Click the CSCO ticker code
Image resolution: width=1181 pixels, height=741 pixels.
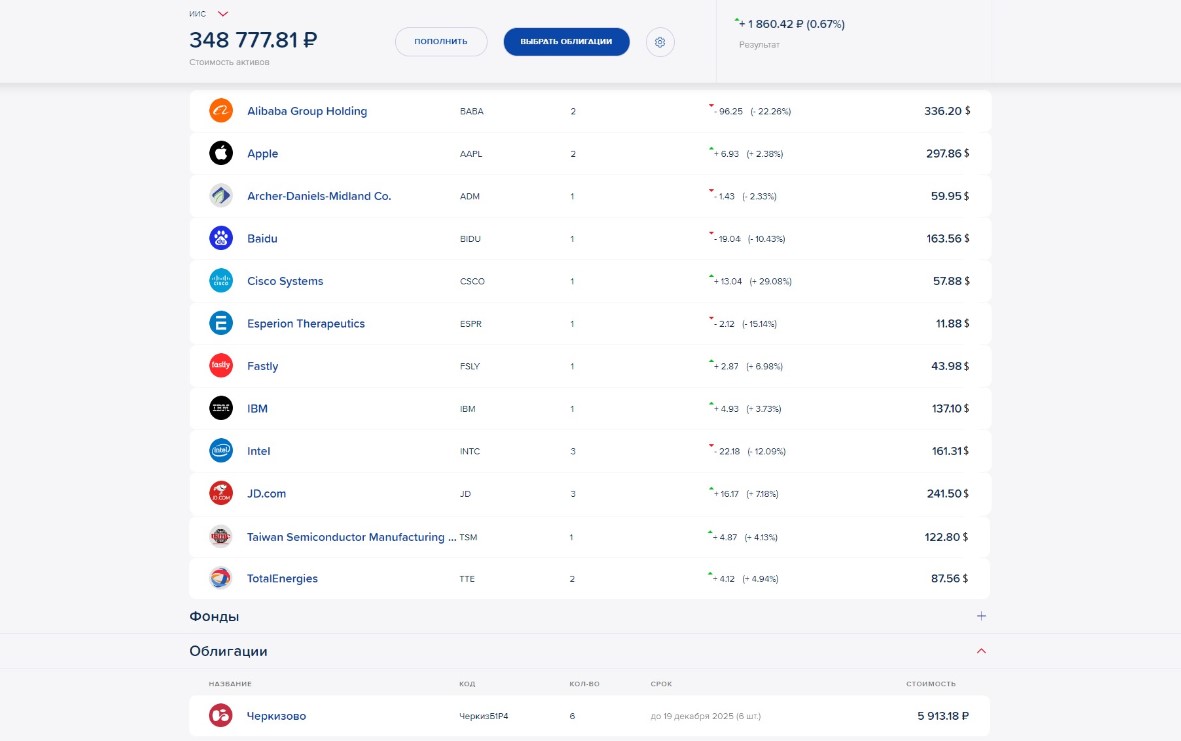(472, 281)
